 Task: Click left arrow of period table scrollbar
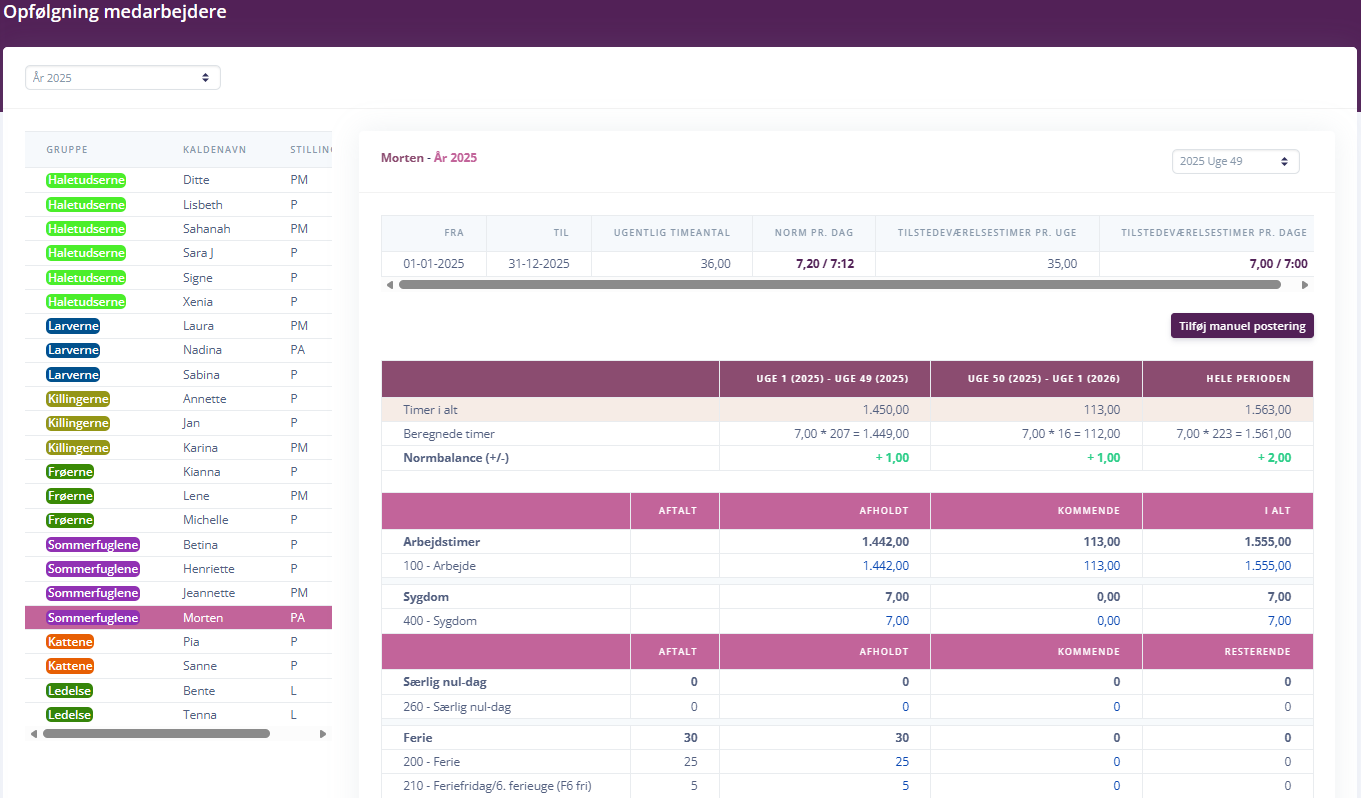coord(389,285)
